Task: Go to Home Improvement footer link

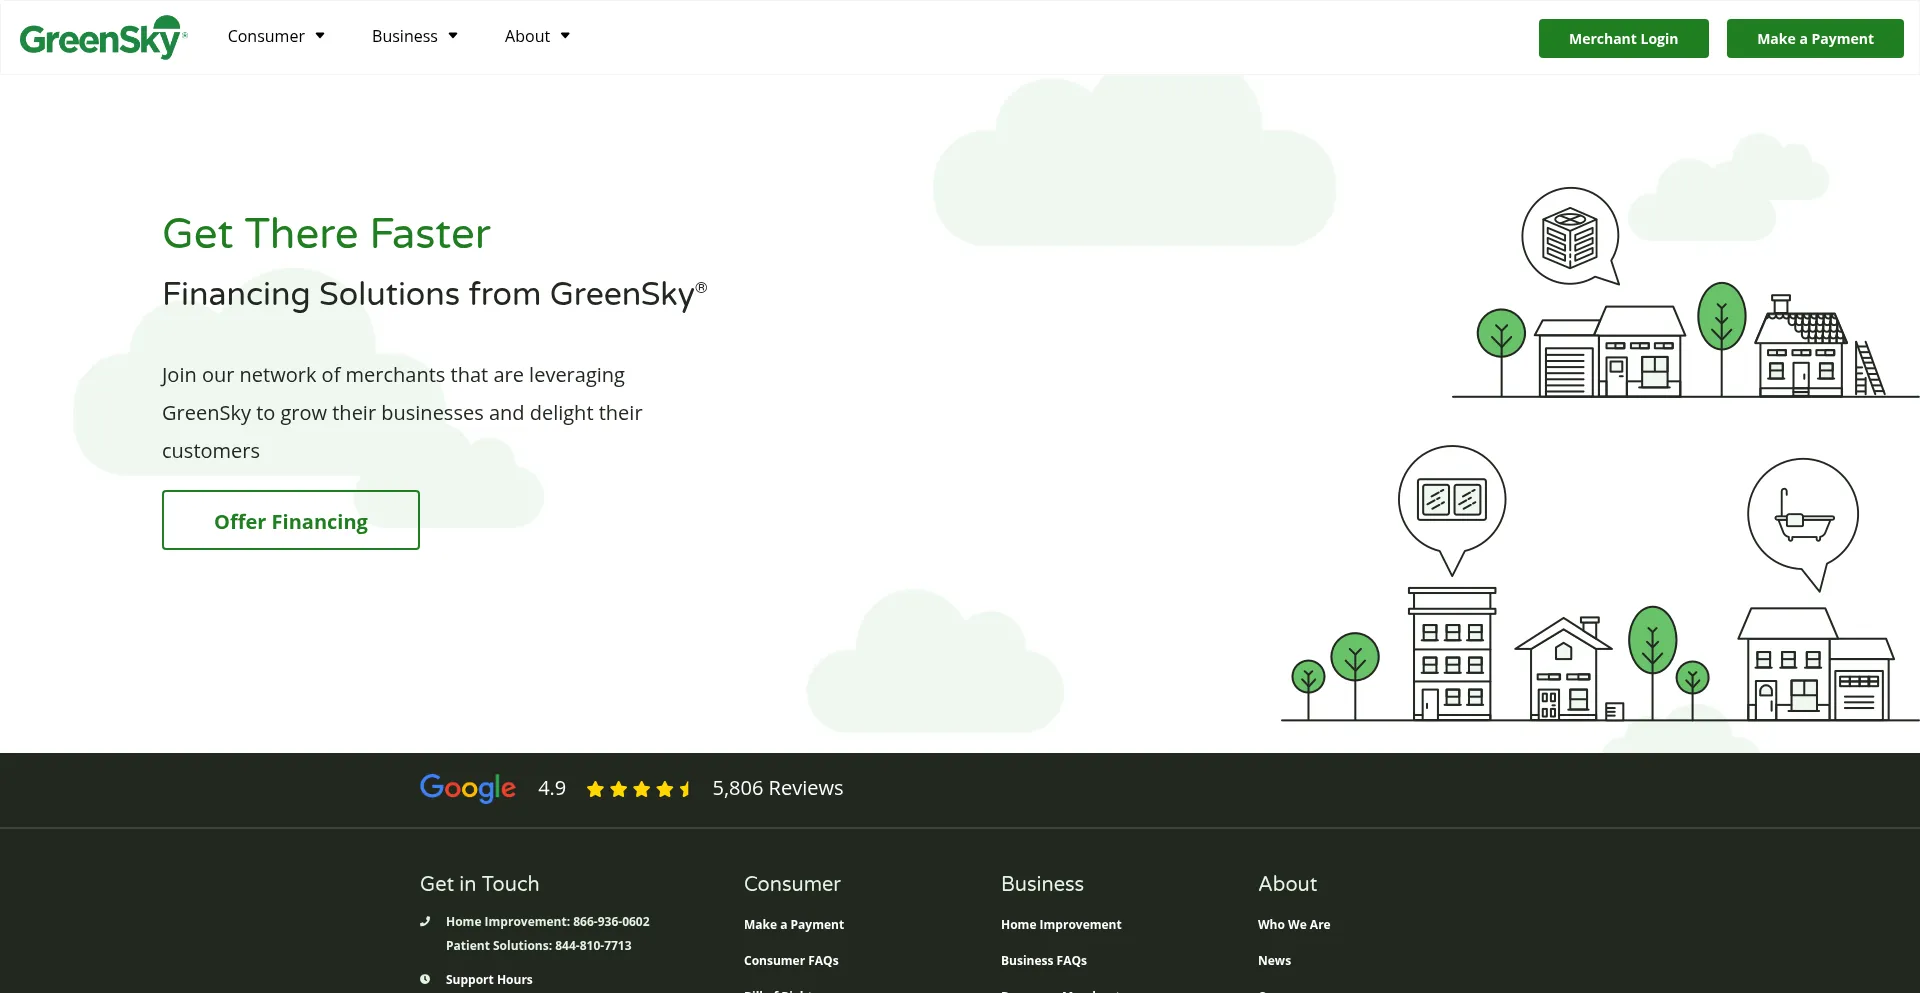Action: pos(1061,925)
